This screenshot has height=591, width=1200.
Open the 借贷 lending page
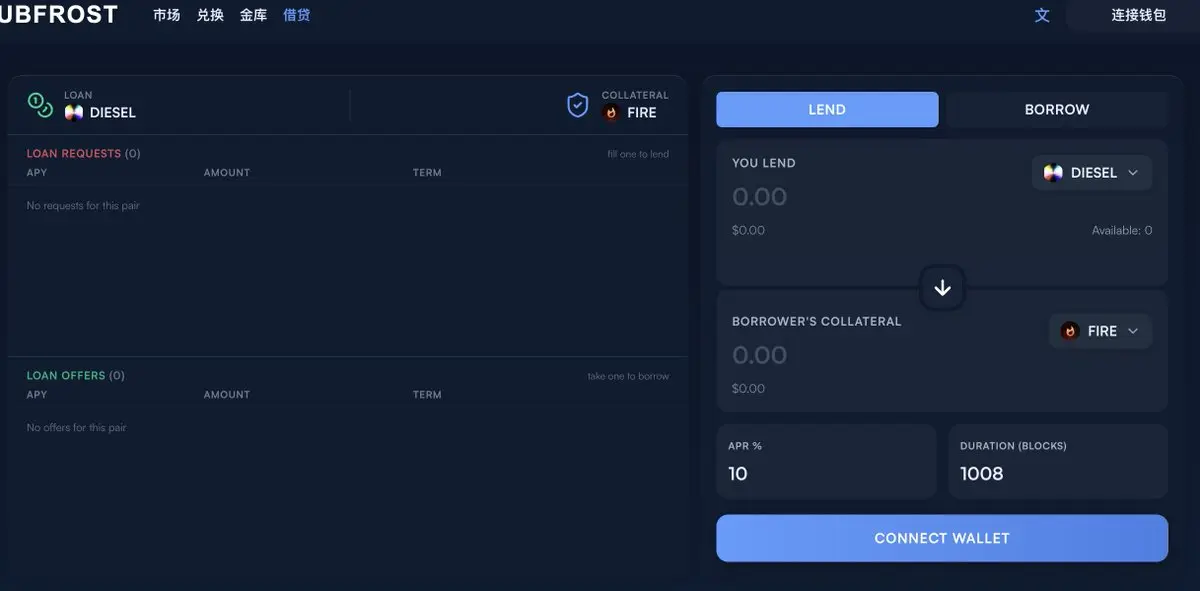[297, 15]
